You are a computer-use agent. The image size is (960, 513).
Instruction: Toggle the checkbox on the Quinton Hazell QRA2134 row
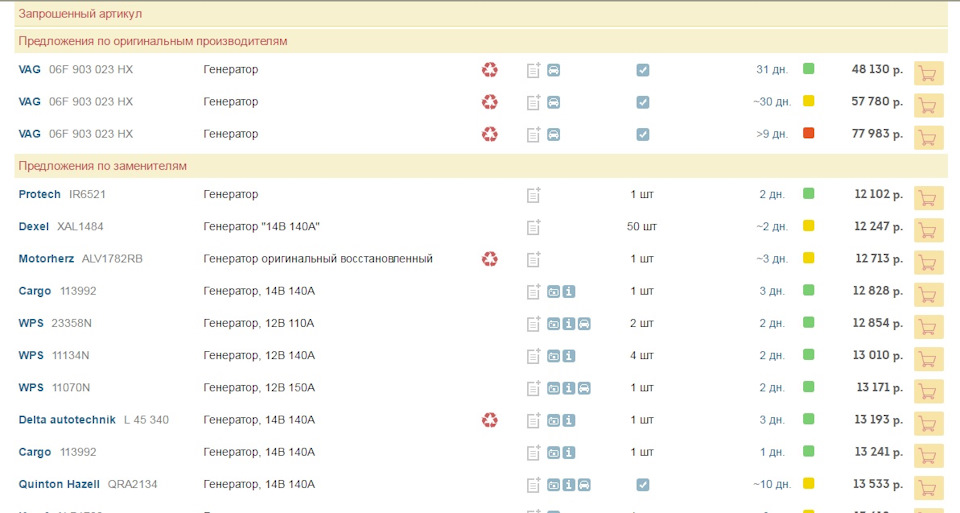[642, 485]
